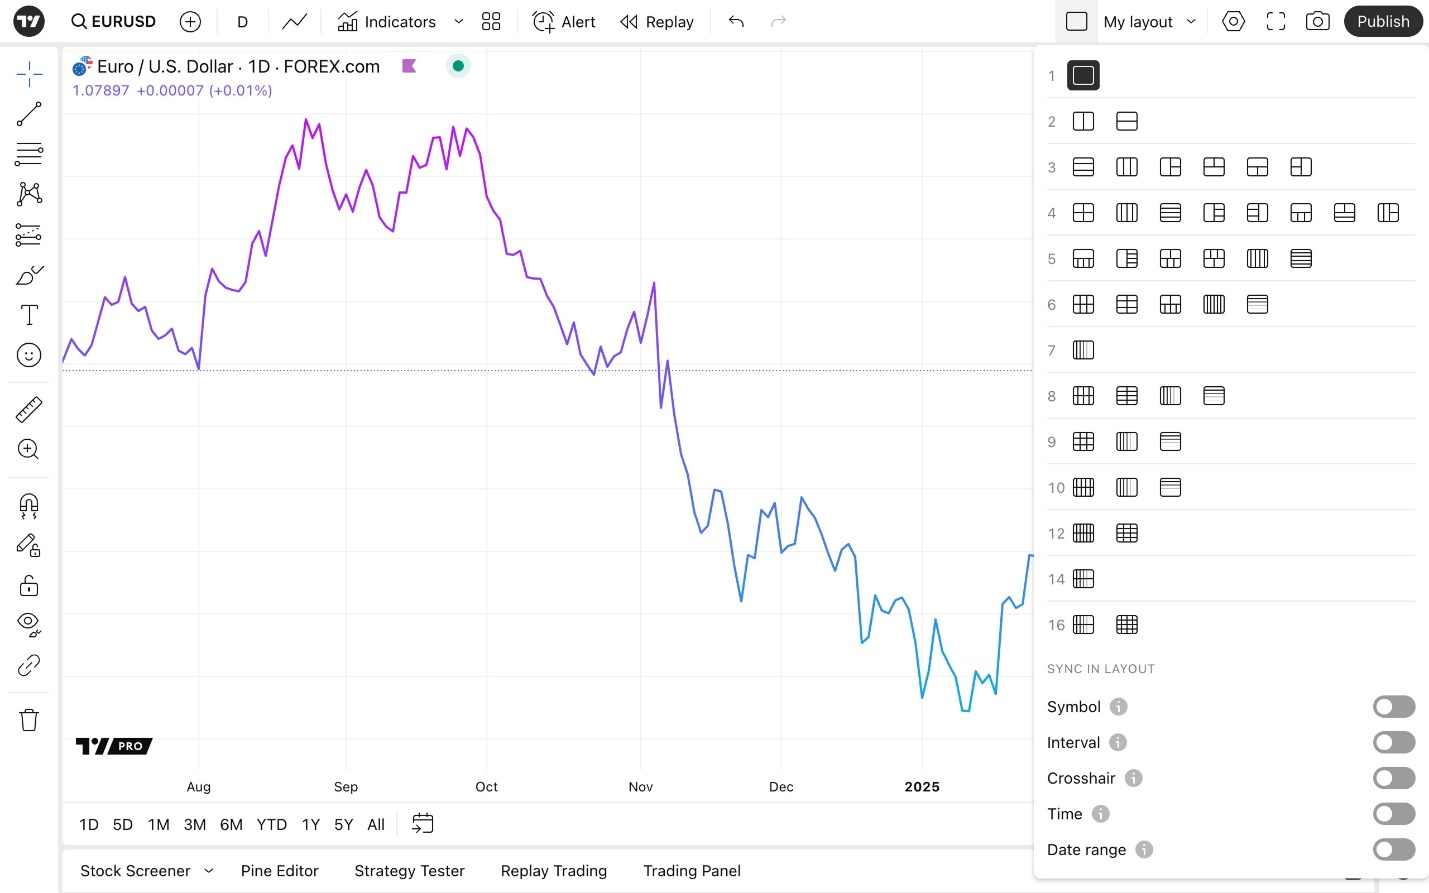The image size is (1429, 893).
Task: Set the chart range to 6M
Action: pyautogui.click(x=231, y=825)
